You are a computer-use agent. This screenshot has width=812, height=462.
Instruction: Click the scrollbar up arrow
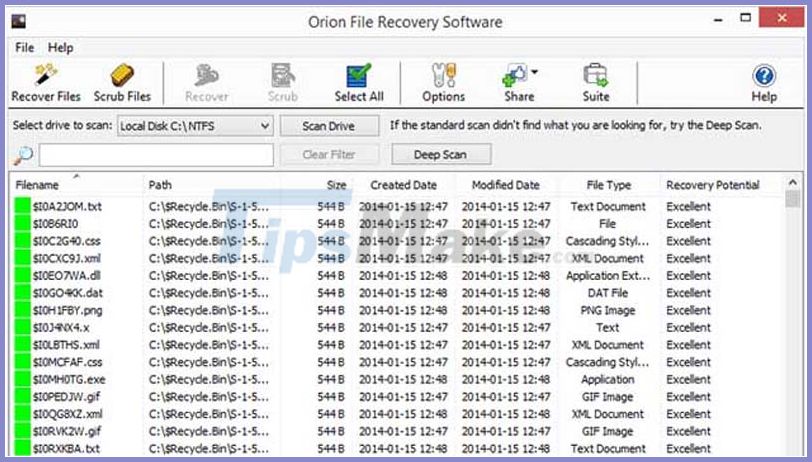coord(792,182)
